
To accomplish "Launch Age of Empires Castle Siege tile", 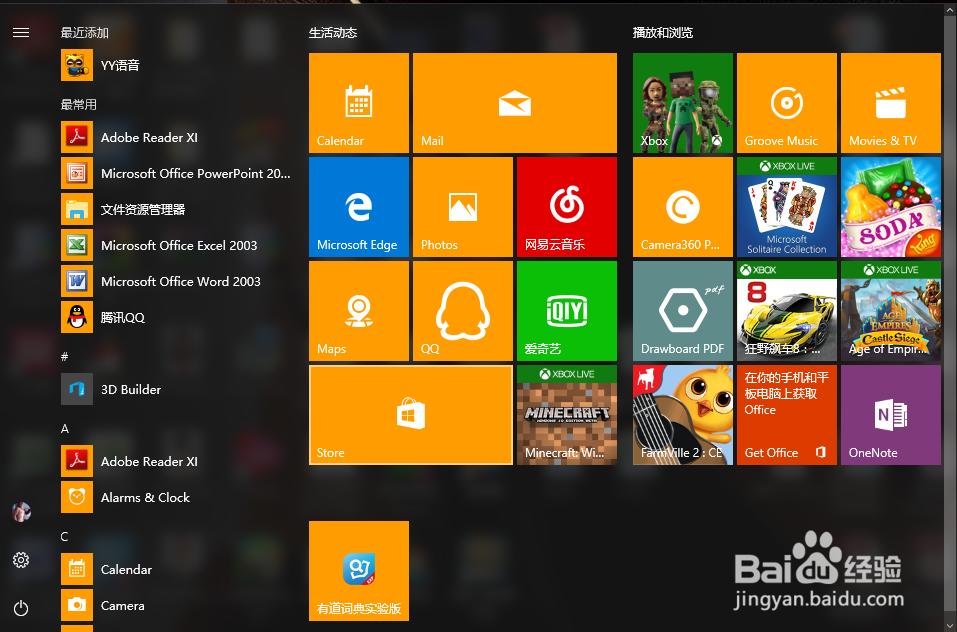I will click(891, 311).
